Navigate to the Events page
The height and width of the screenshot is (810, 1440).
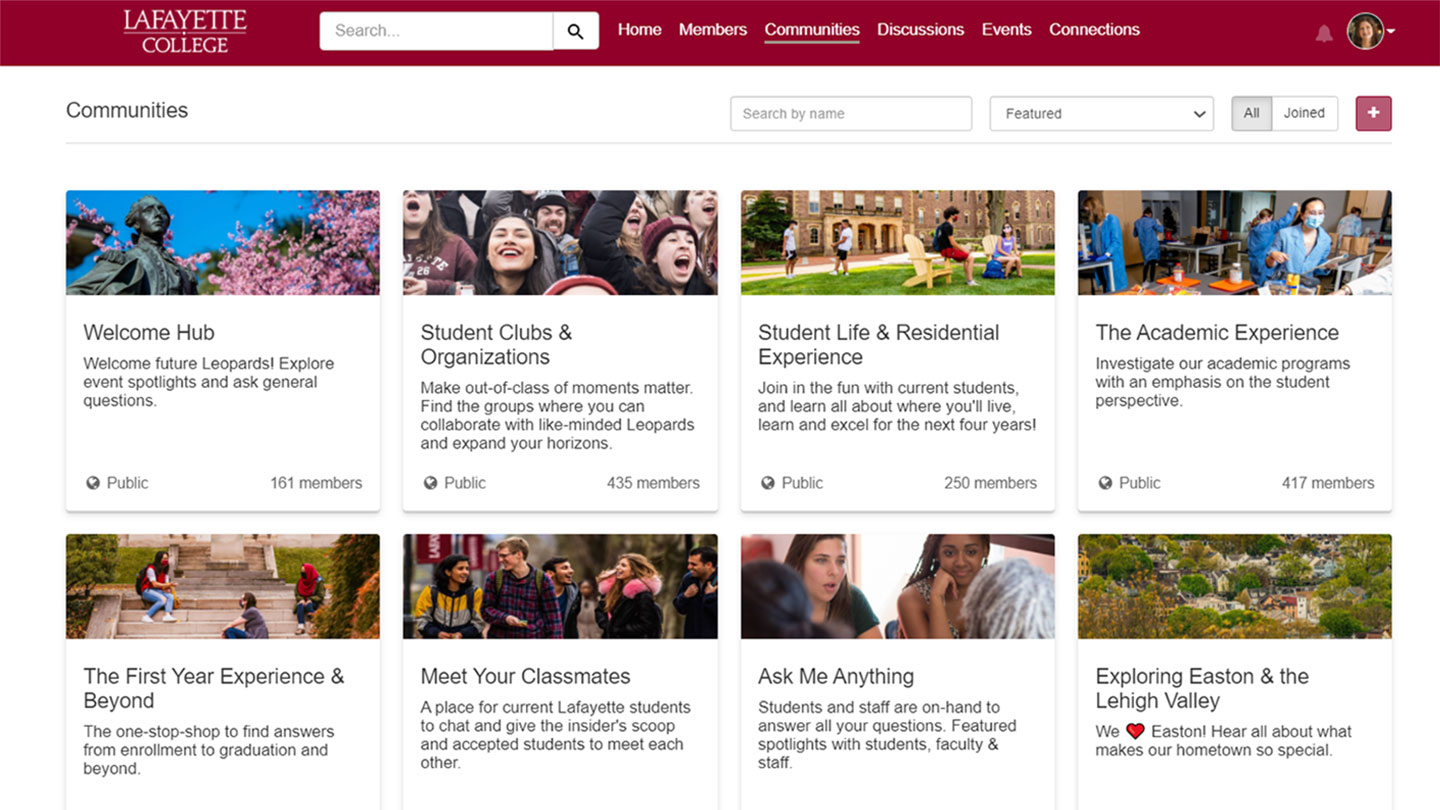(x=1006, y=30)
